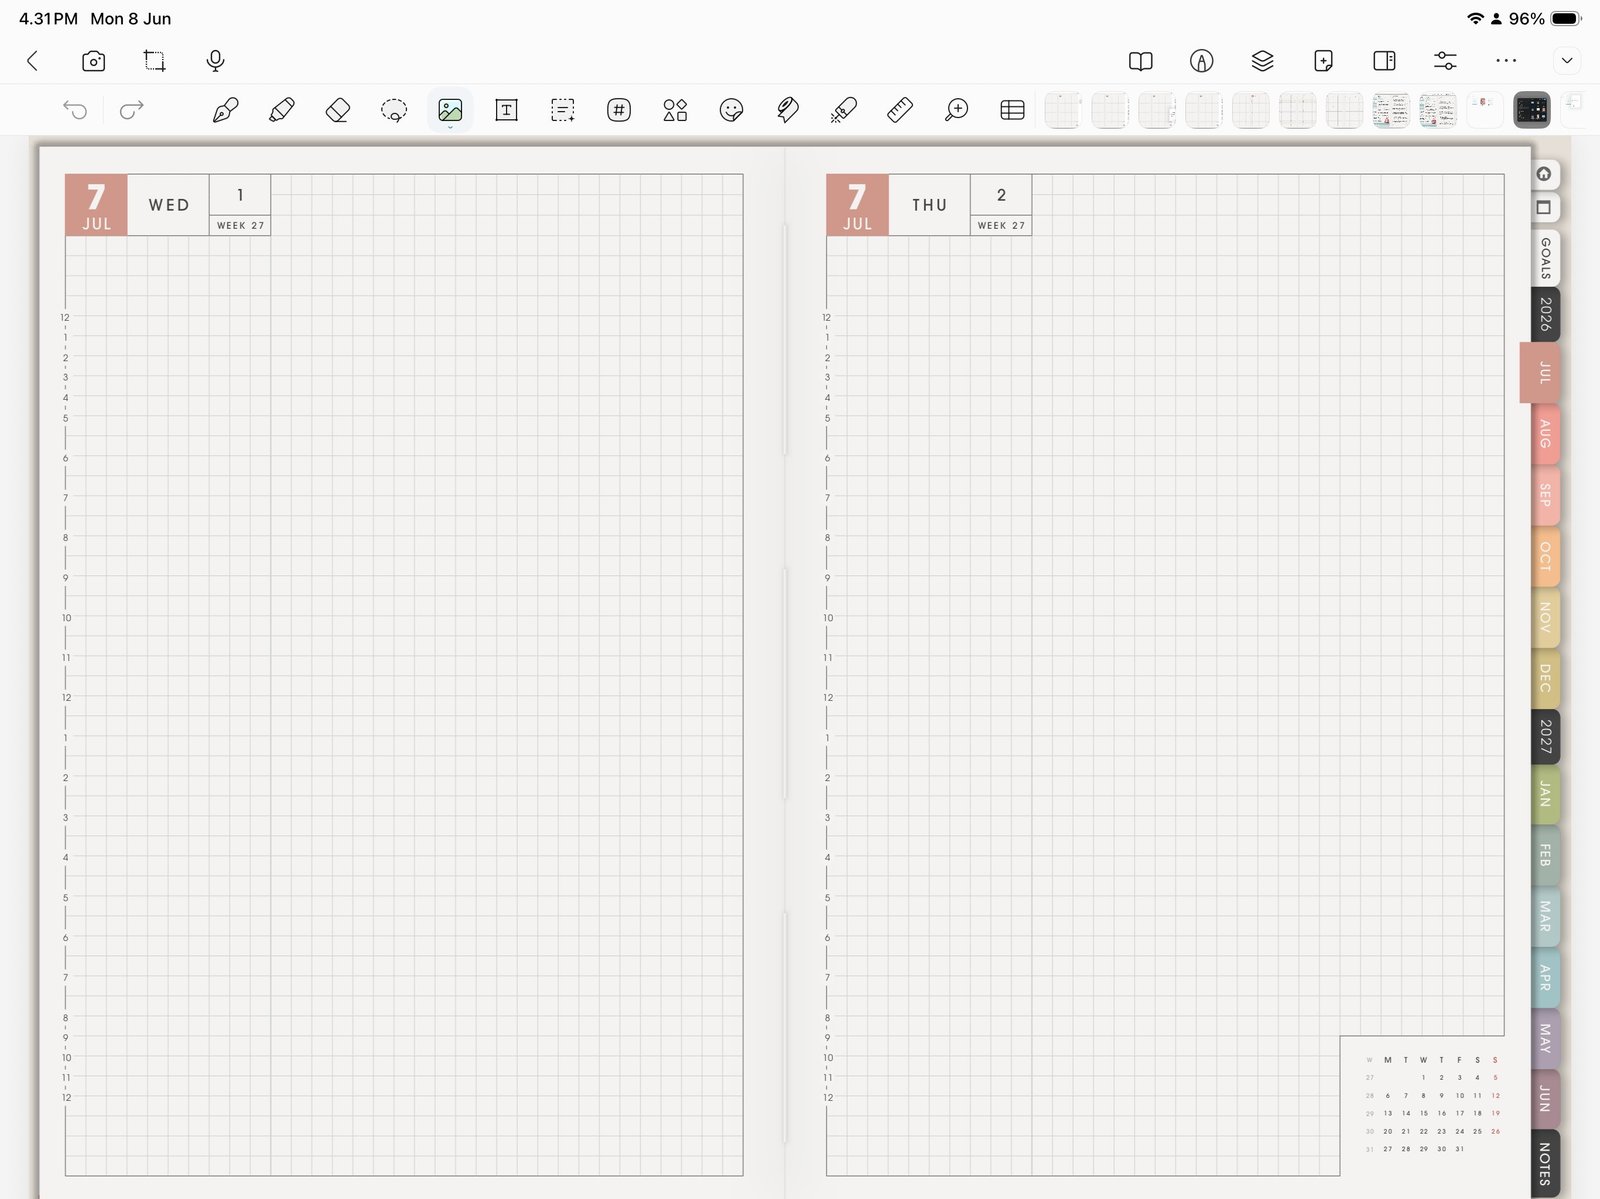
Task: Open the MAY month tab
Action: (x=1545, y=1038)
